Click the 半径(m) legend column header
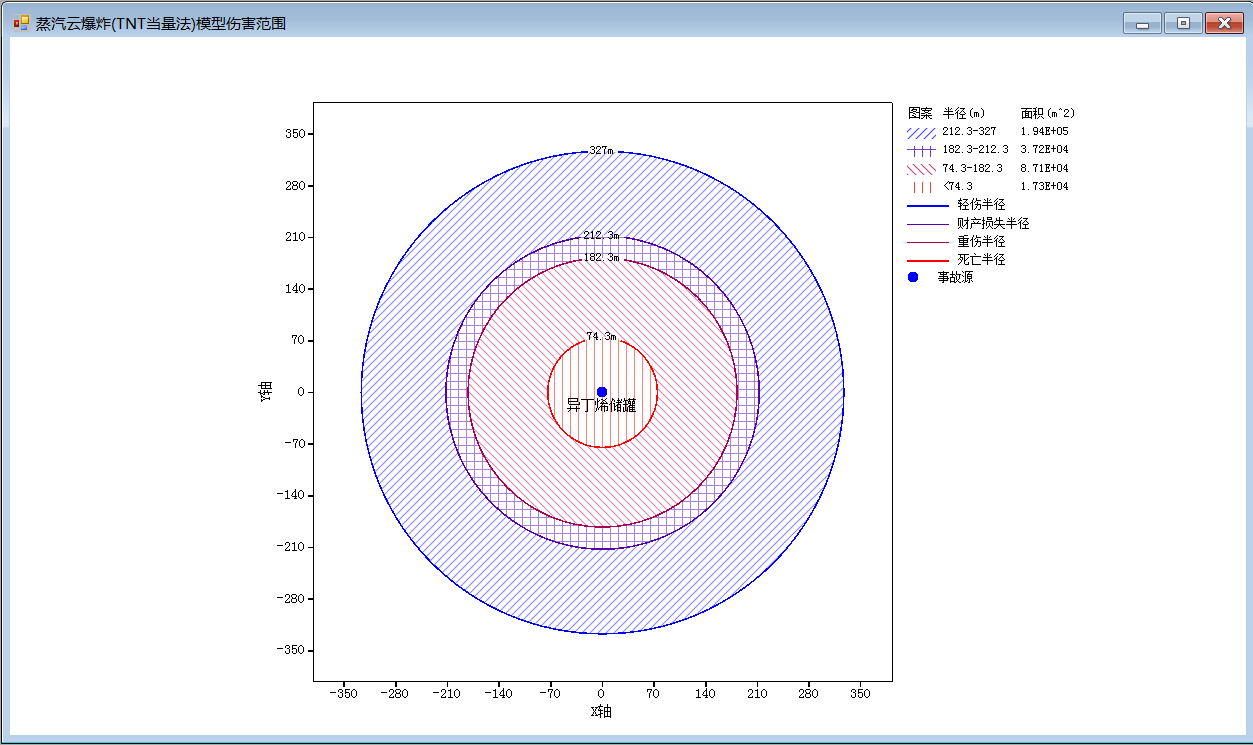 964,113
